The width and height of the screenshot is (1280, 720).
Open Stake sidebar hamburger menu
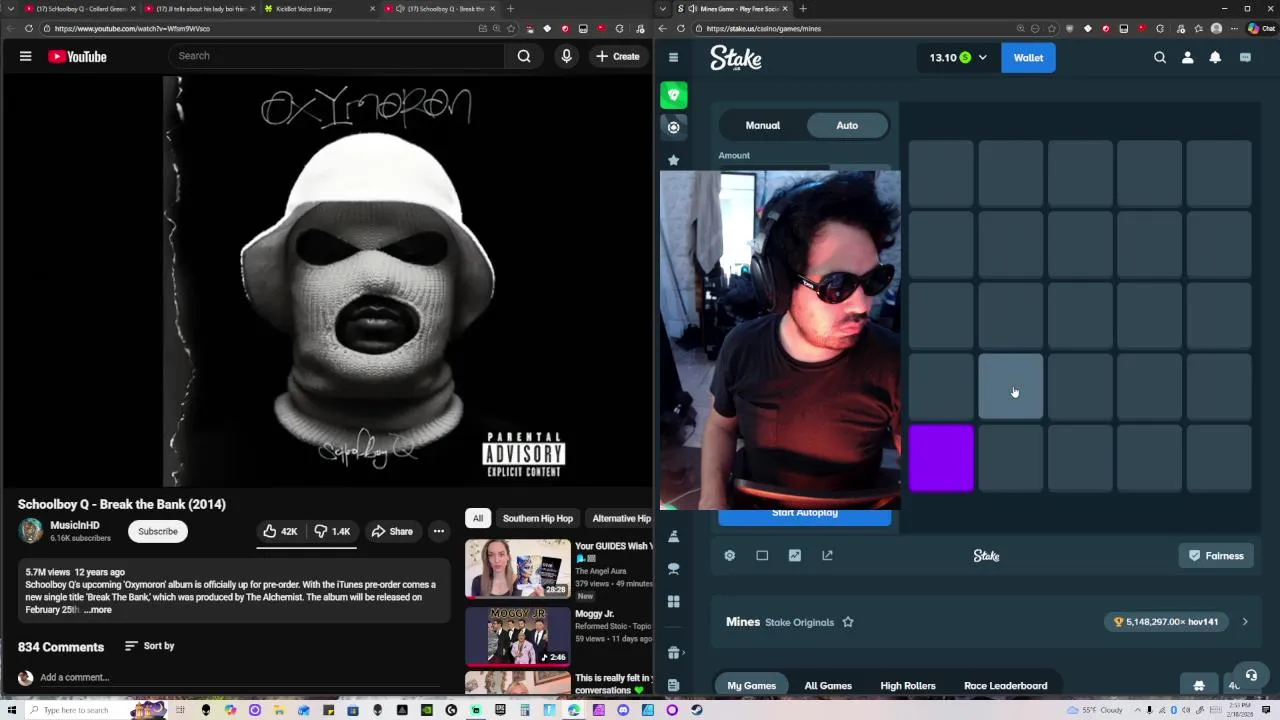[673, 57]
